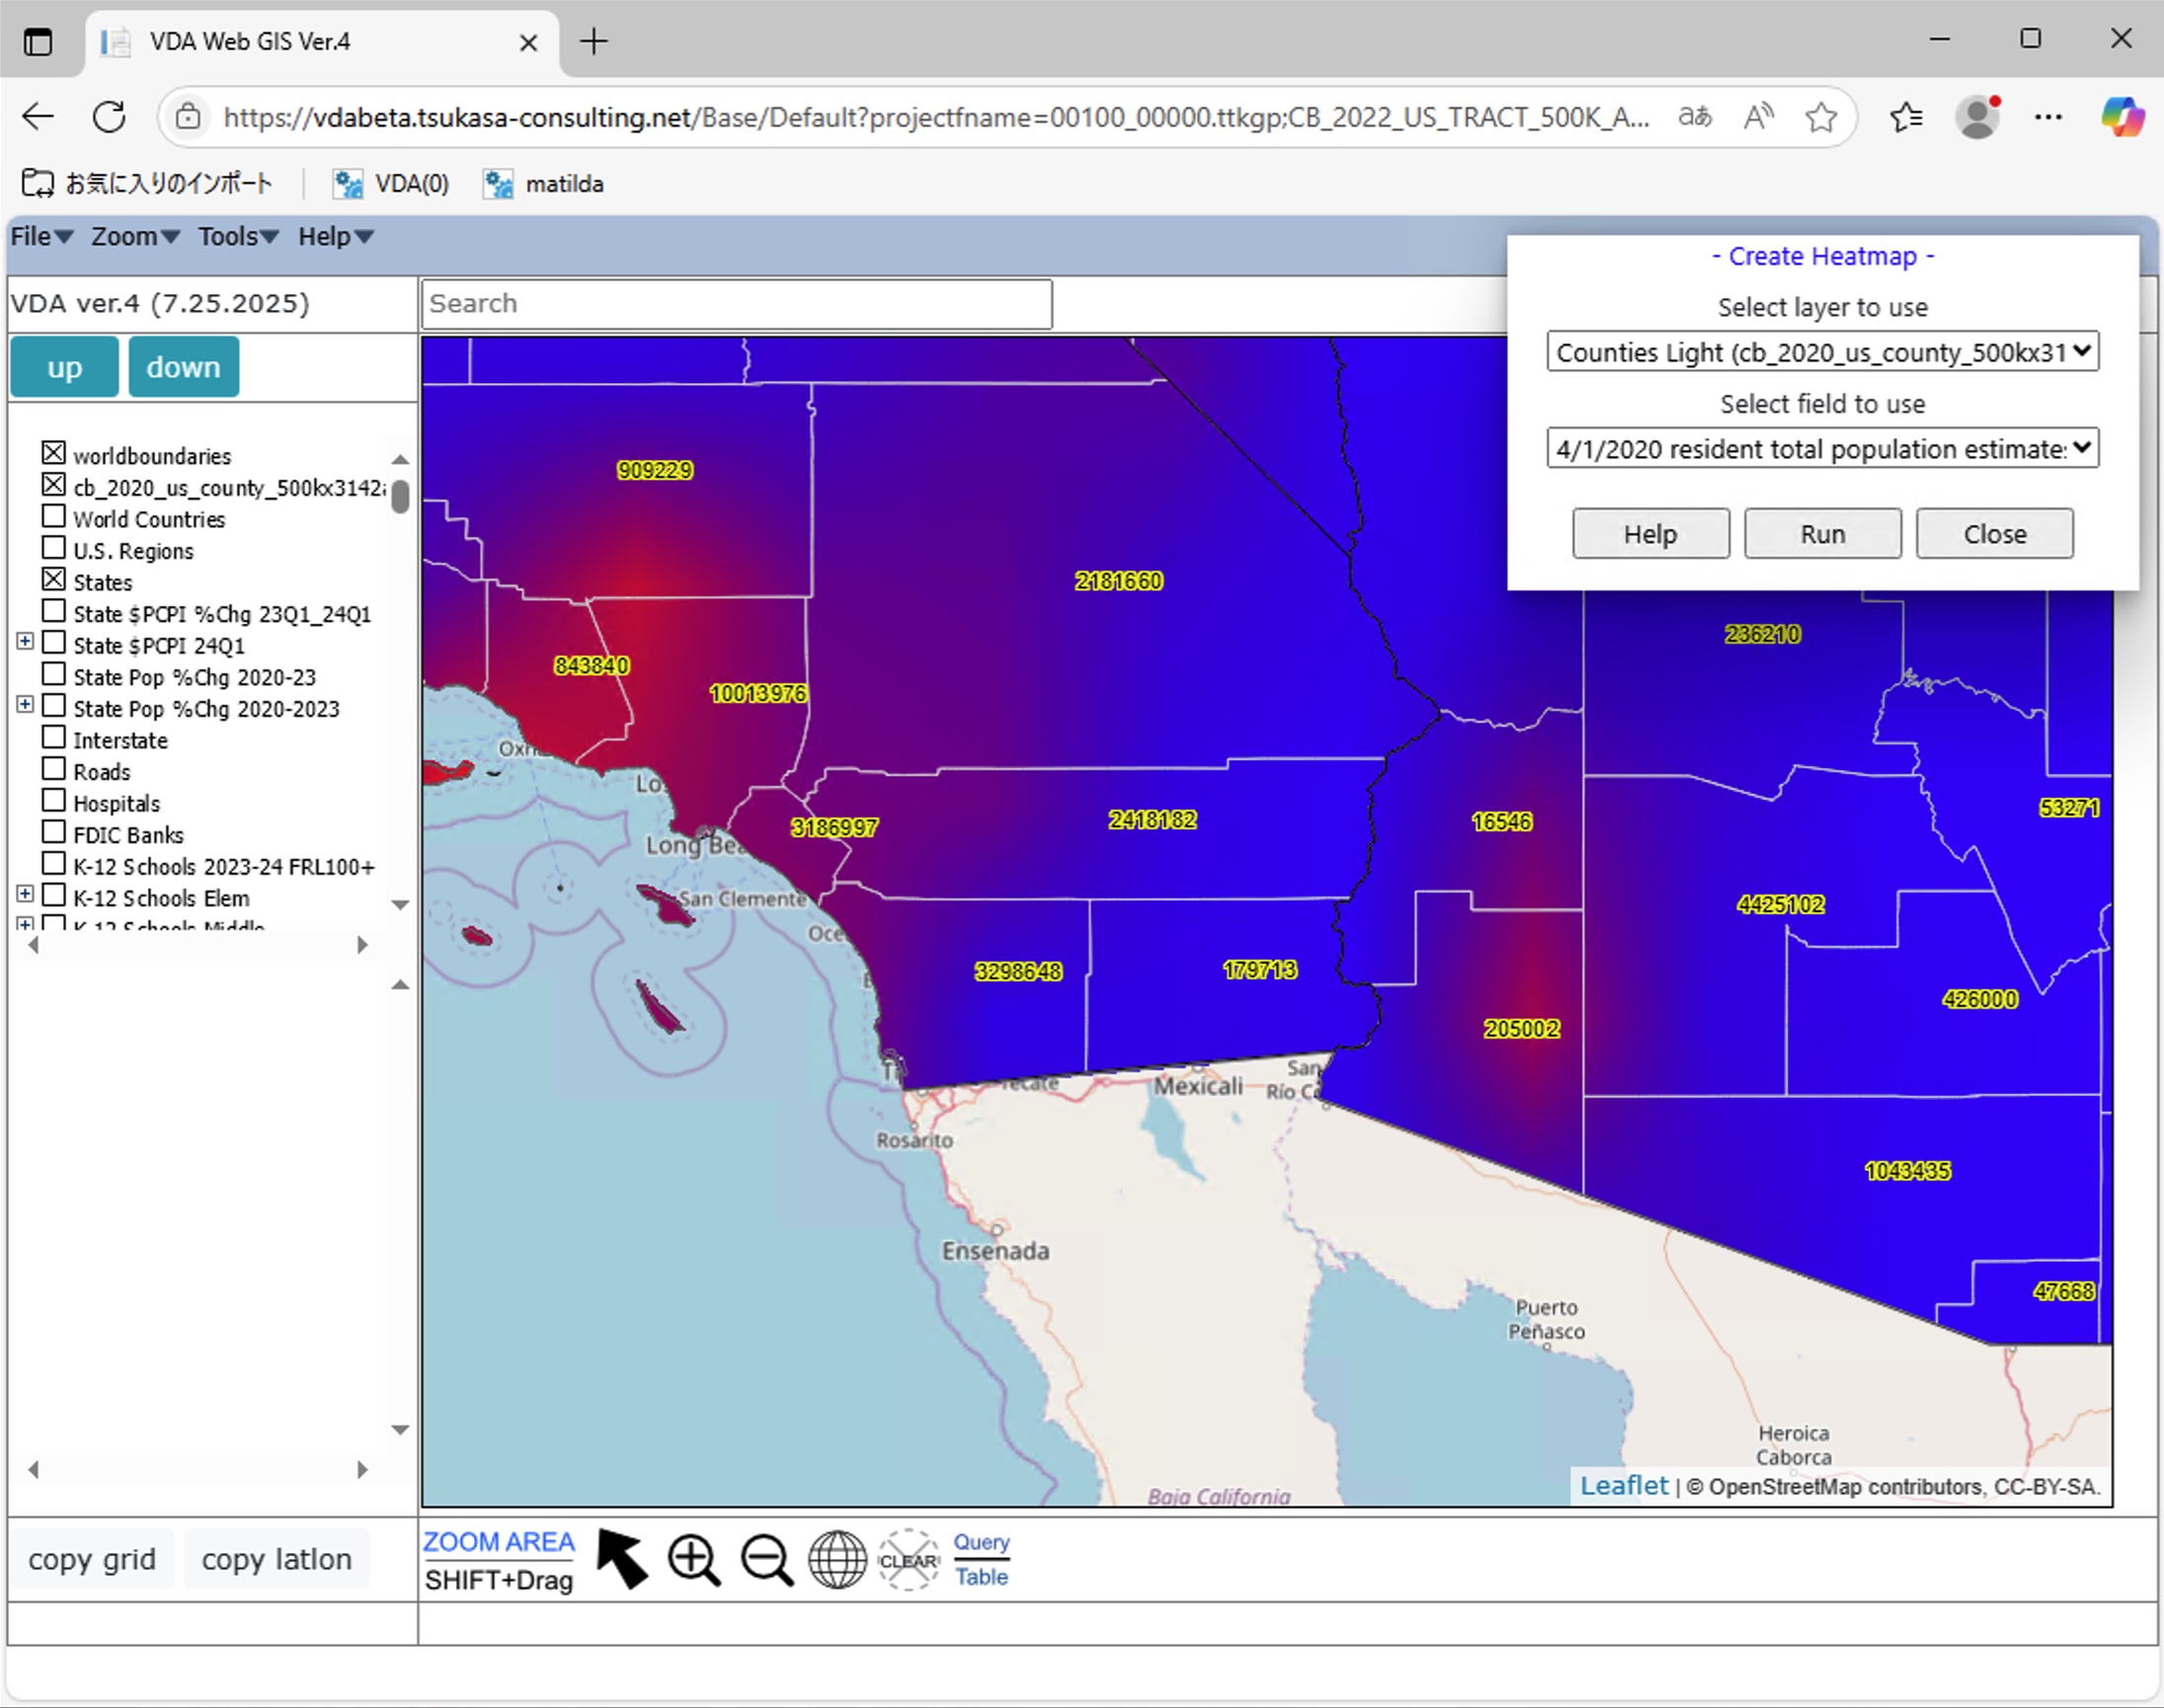The image size is (2164, 1708).
Task: Open the Select layer to use dropdown
Action: [1821, 352]
